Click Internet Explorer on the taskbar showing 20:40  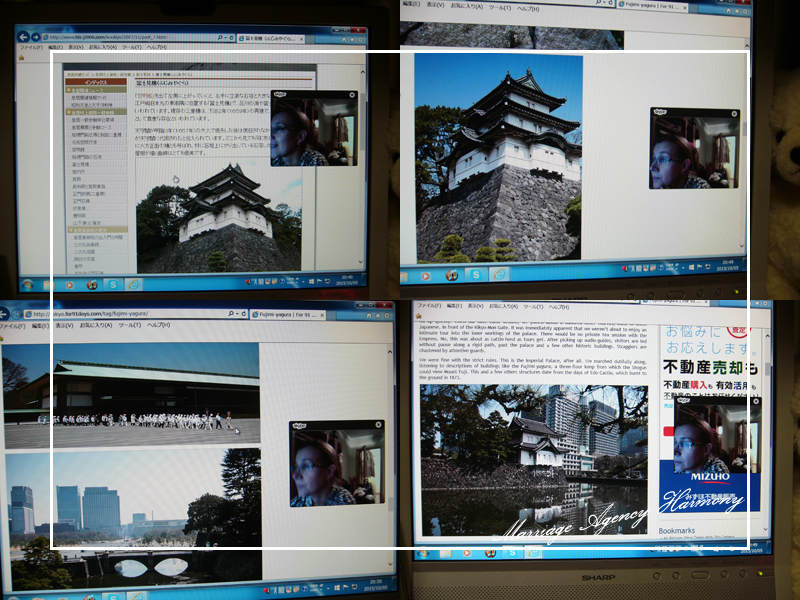click(x=134, y=284)
